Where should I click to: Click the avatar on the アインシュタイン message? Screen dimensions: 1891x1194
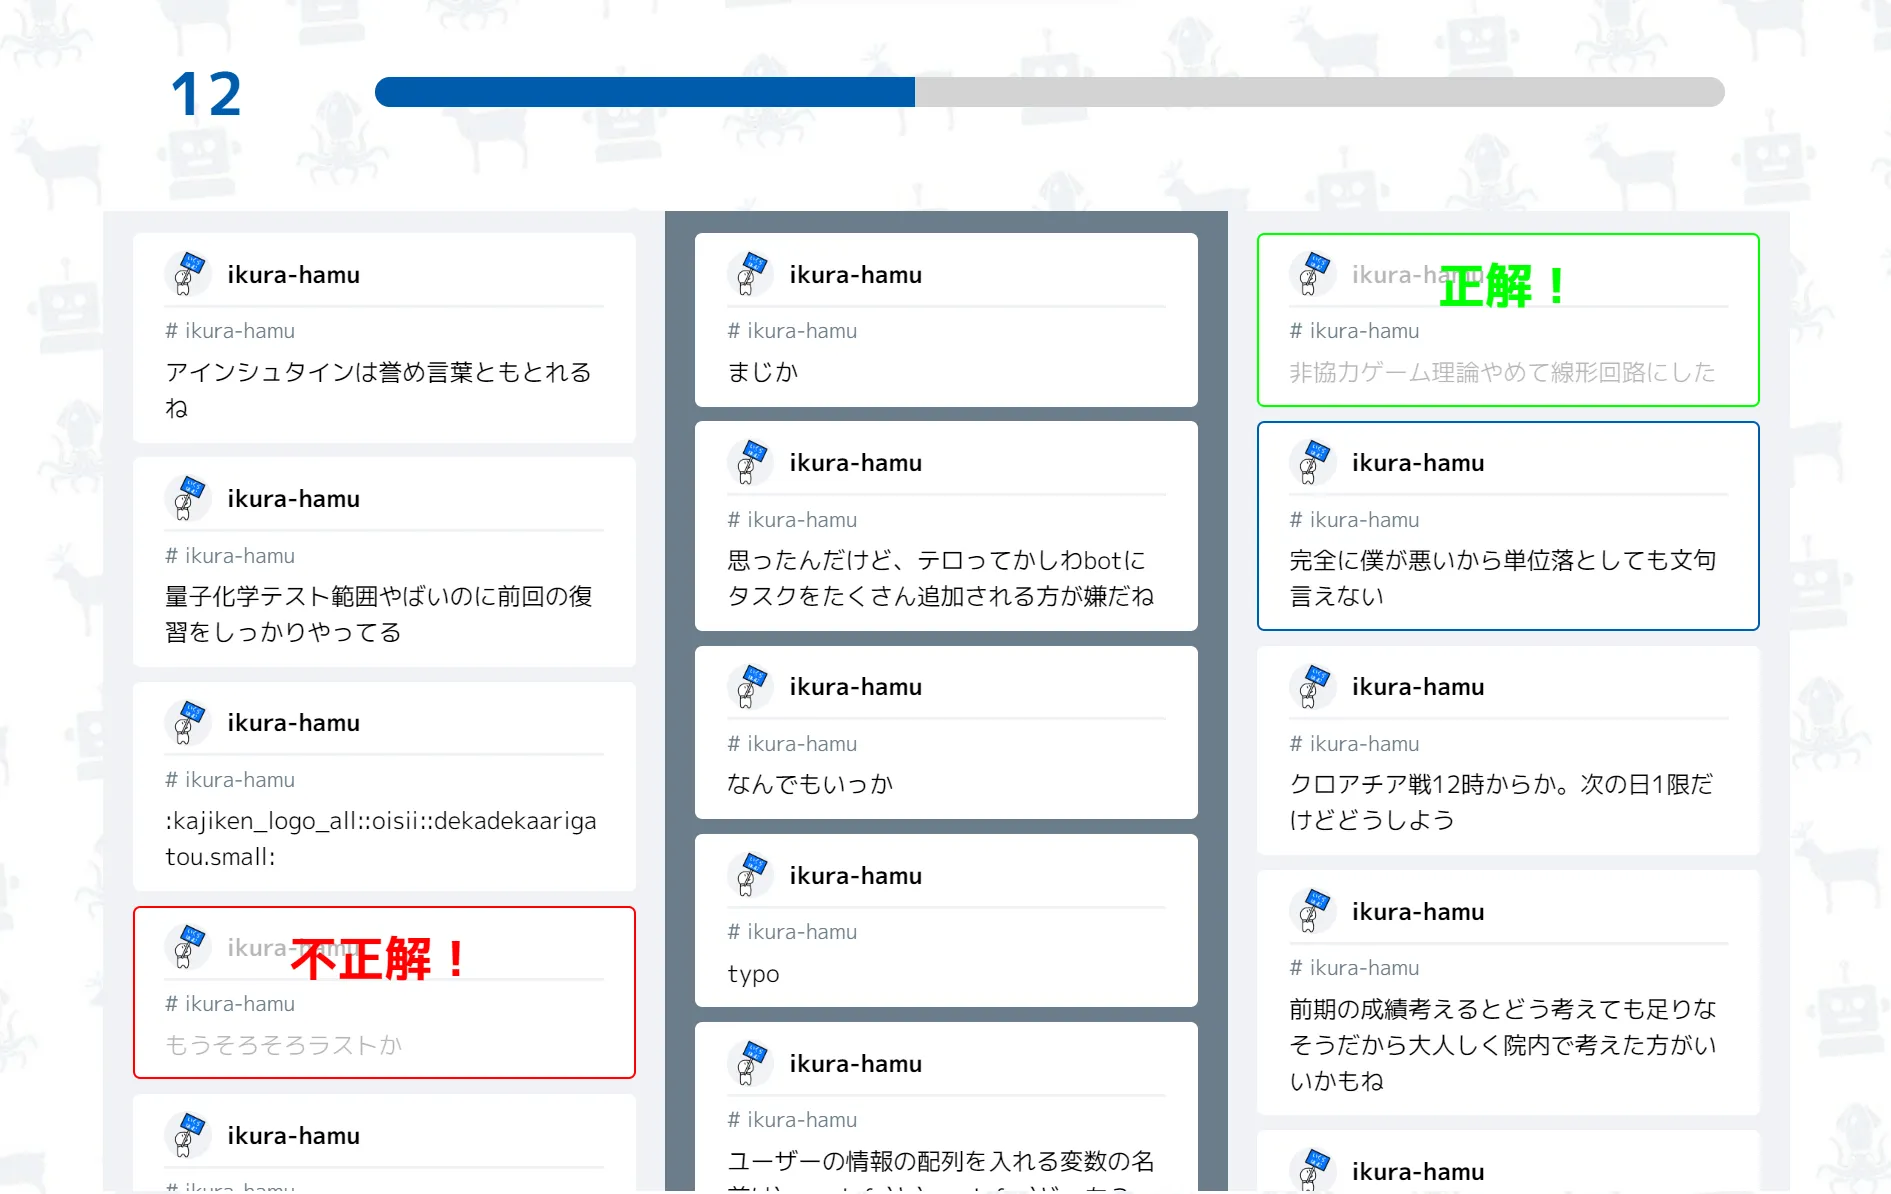coord(188,274)
